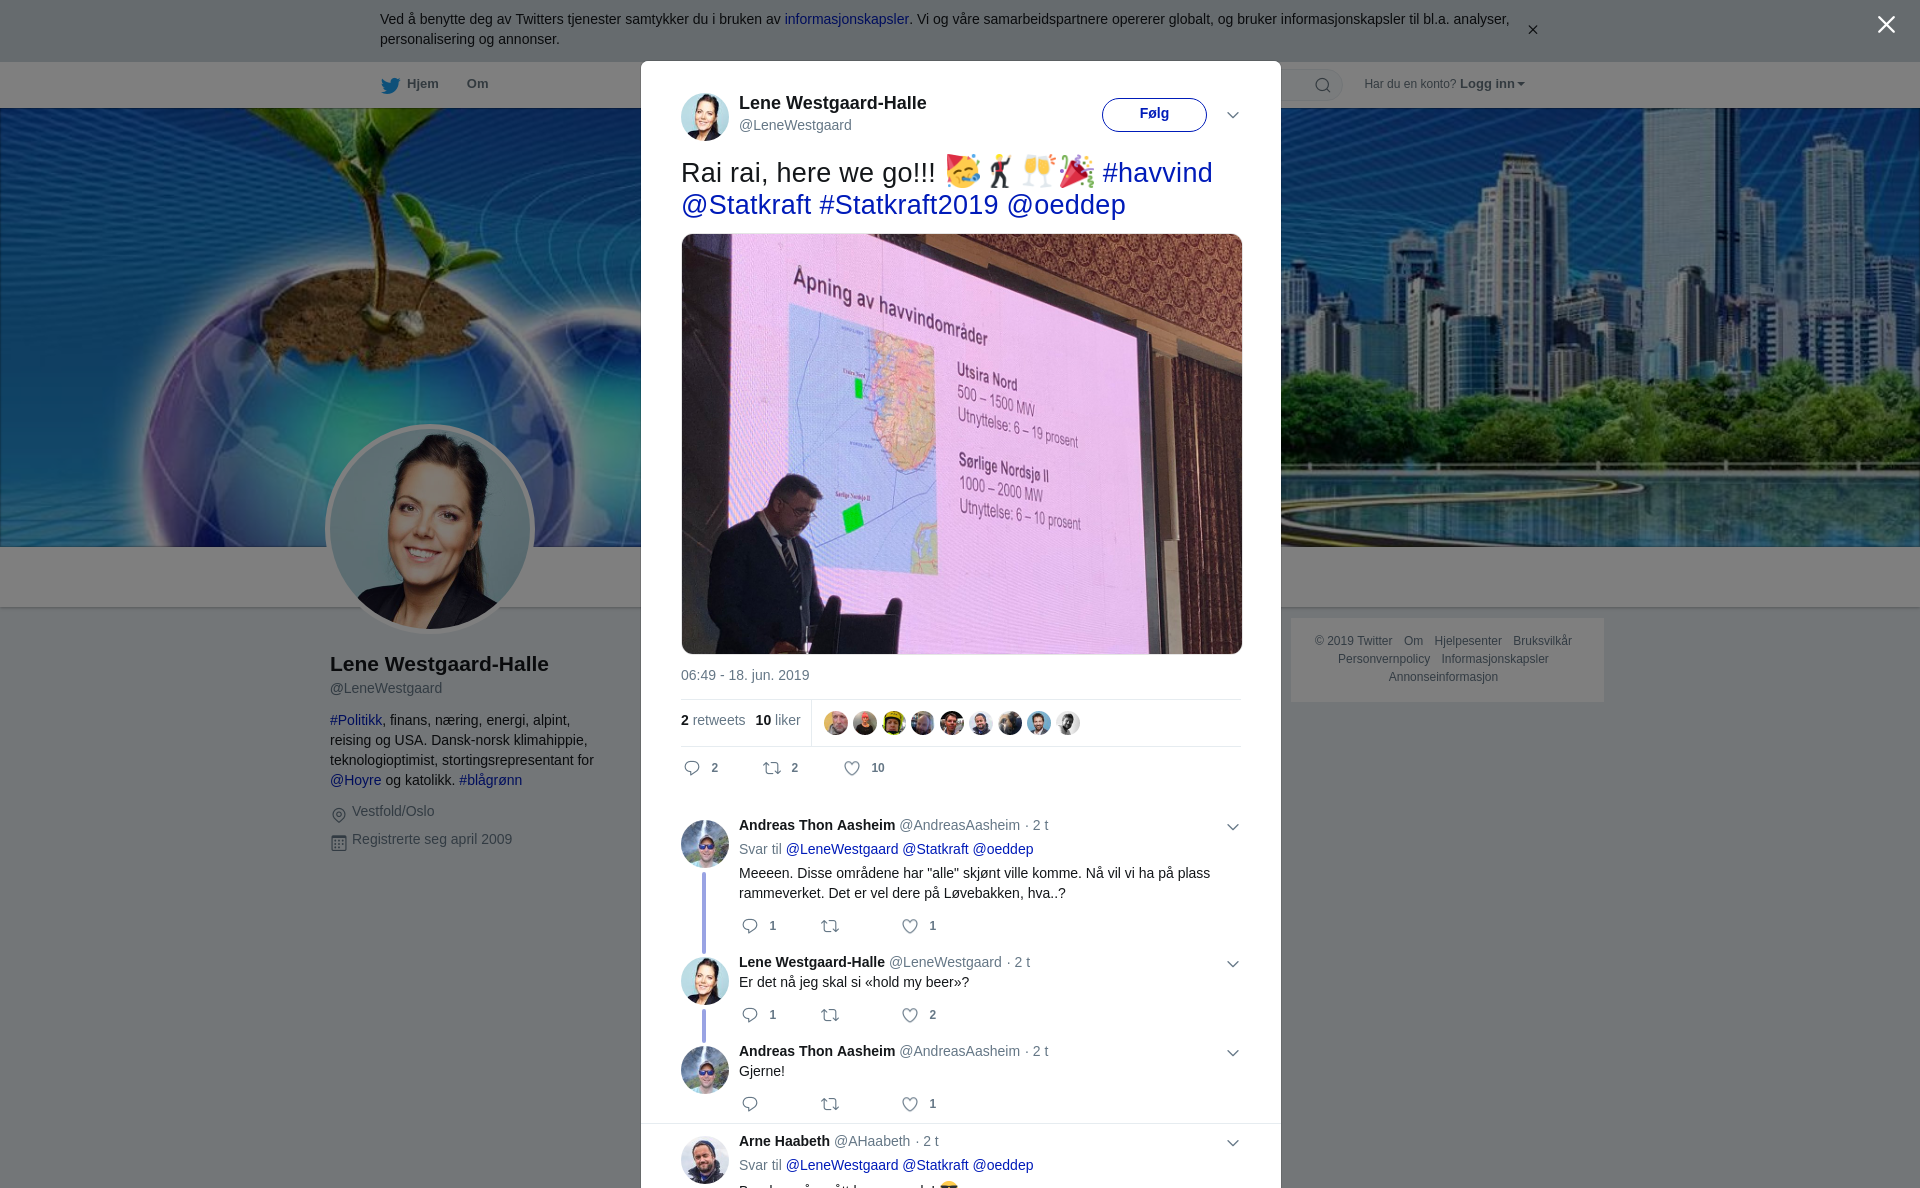Open the Informasjonskapsler footer link
1920x1188 pixels.
point(1495,659)
